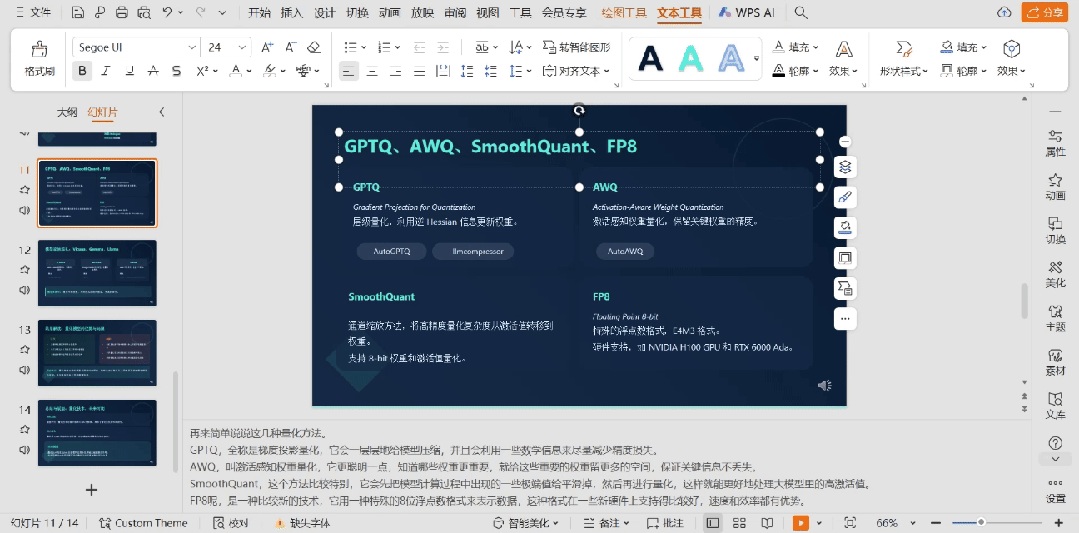Toggle Bold formatting
The height and width of the screenshot is (533, 1079).
click(x=83, y=71)
